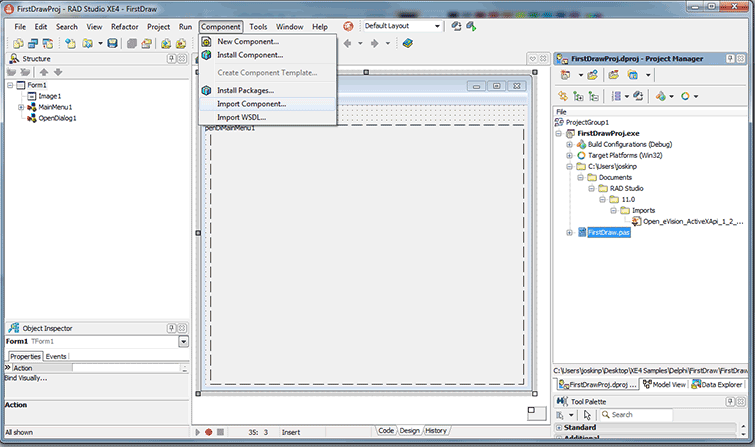This screenshot has height=447, width=755.
Task: Open the Object Inspector instance dropdown
Action: click(x=183, y=342)
